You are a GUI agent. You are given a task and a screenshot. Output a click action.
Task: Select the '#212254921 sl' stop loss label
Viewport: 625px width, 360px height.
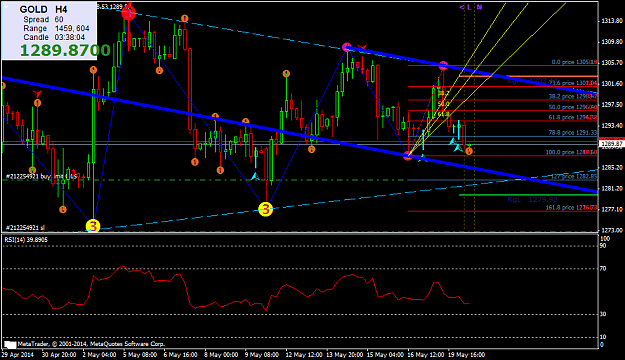[x=26, y=228]
